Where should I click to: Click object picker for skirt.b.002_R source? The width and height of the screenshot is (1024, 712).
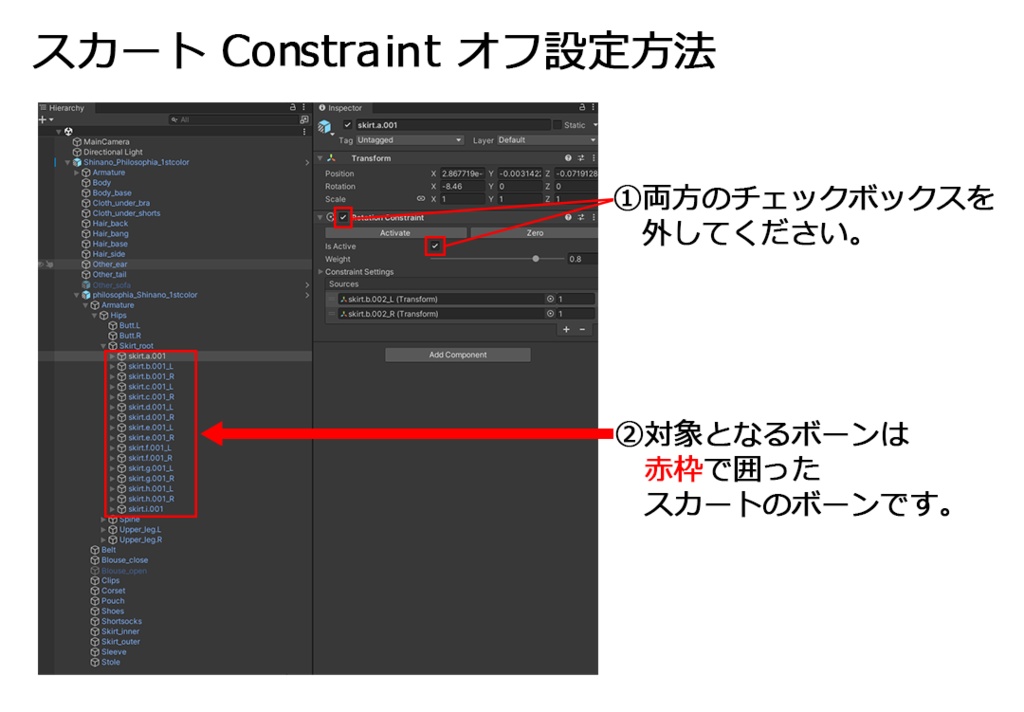pyautogui.click(x=551, y=314)
